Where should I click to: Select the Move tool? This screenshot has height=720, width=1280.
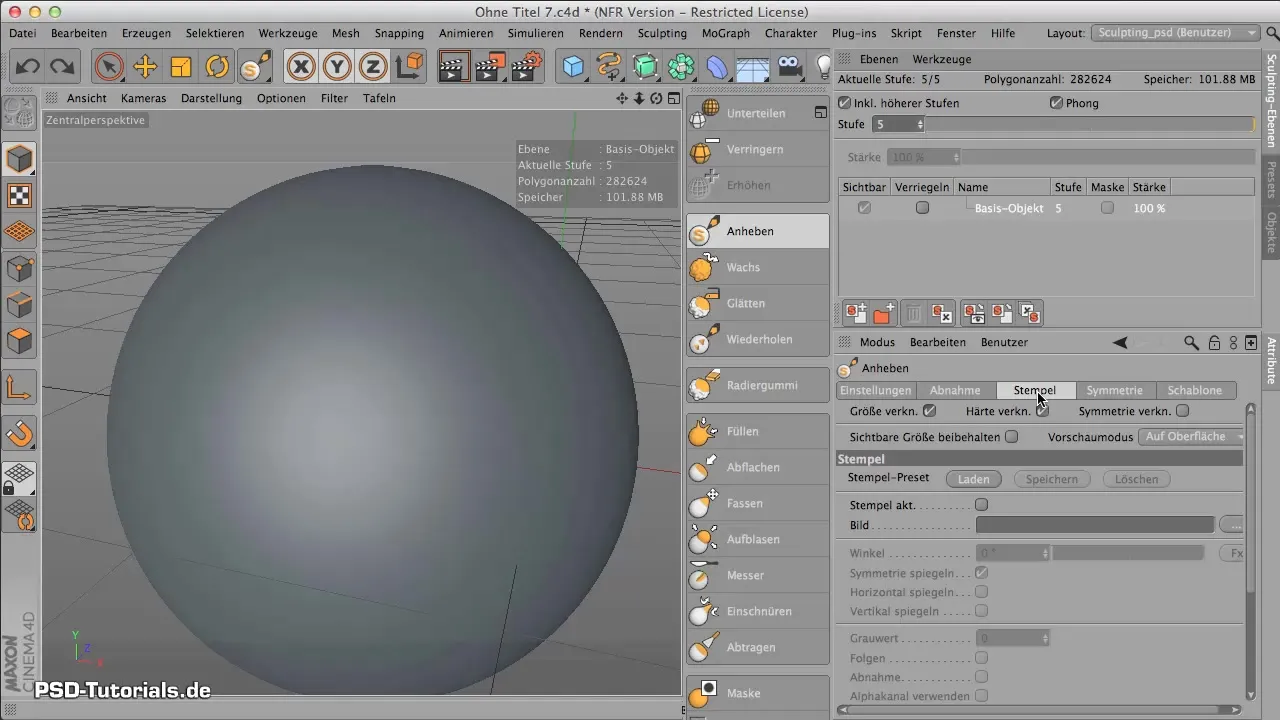(145, 67)
